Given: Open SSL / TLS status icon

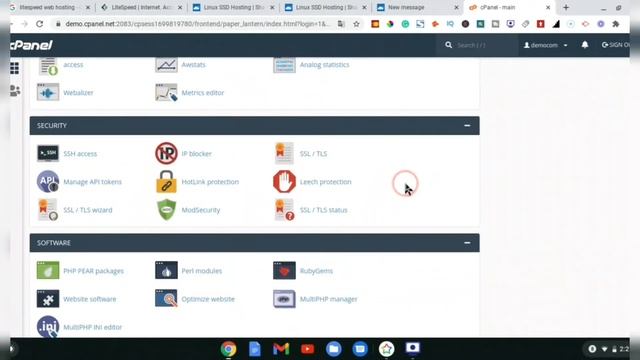Looking at the screenshot, I should tap(284, 210).
